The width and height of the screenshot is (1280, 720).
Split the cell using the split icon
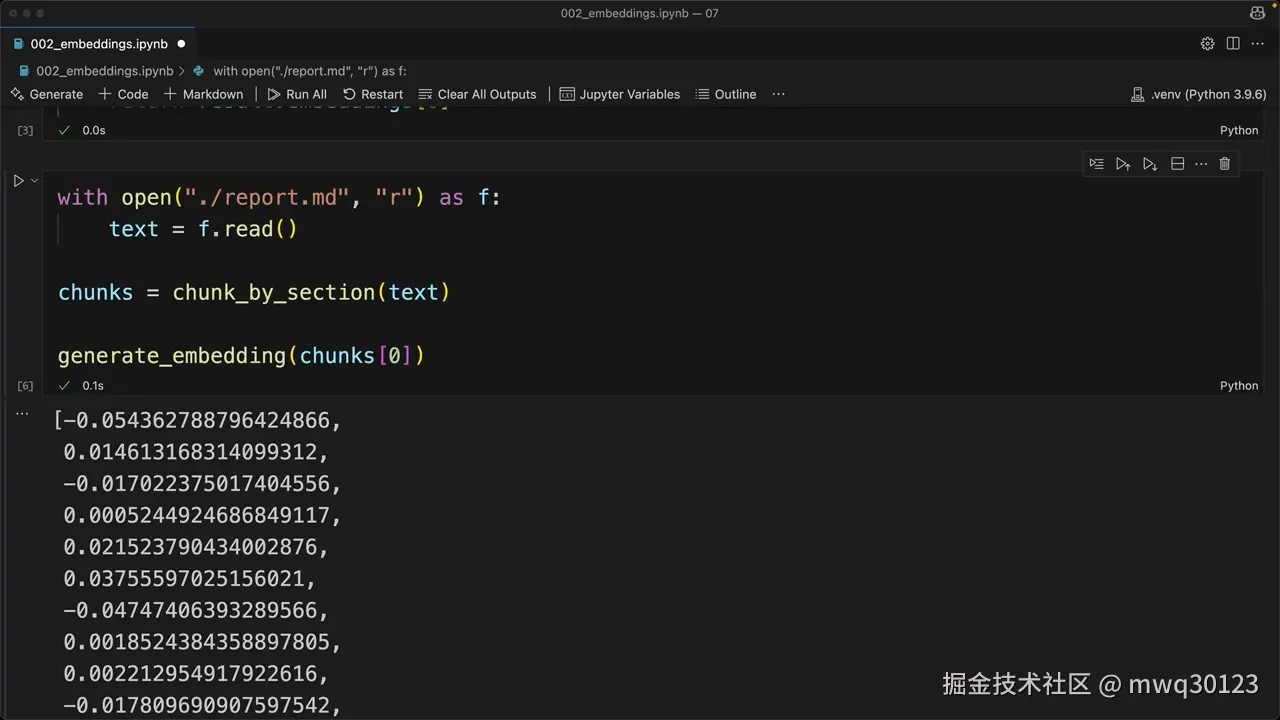[1177, 164]
